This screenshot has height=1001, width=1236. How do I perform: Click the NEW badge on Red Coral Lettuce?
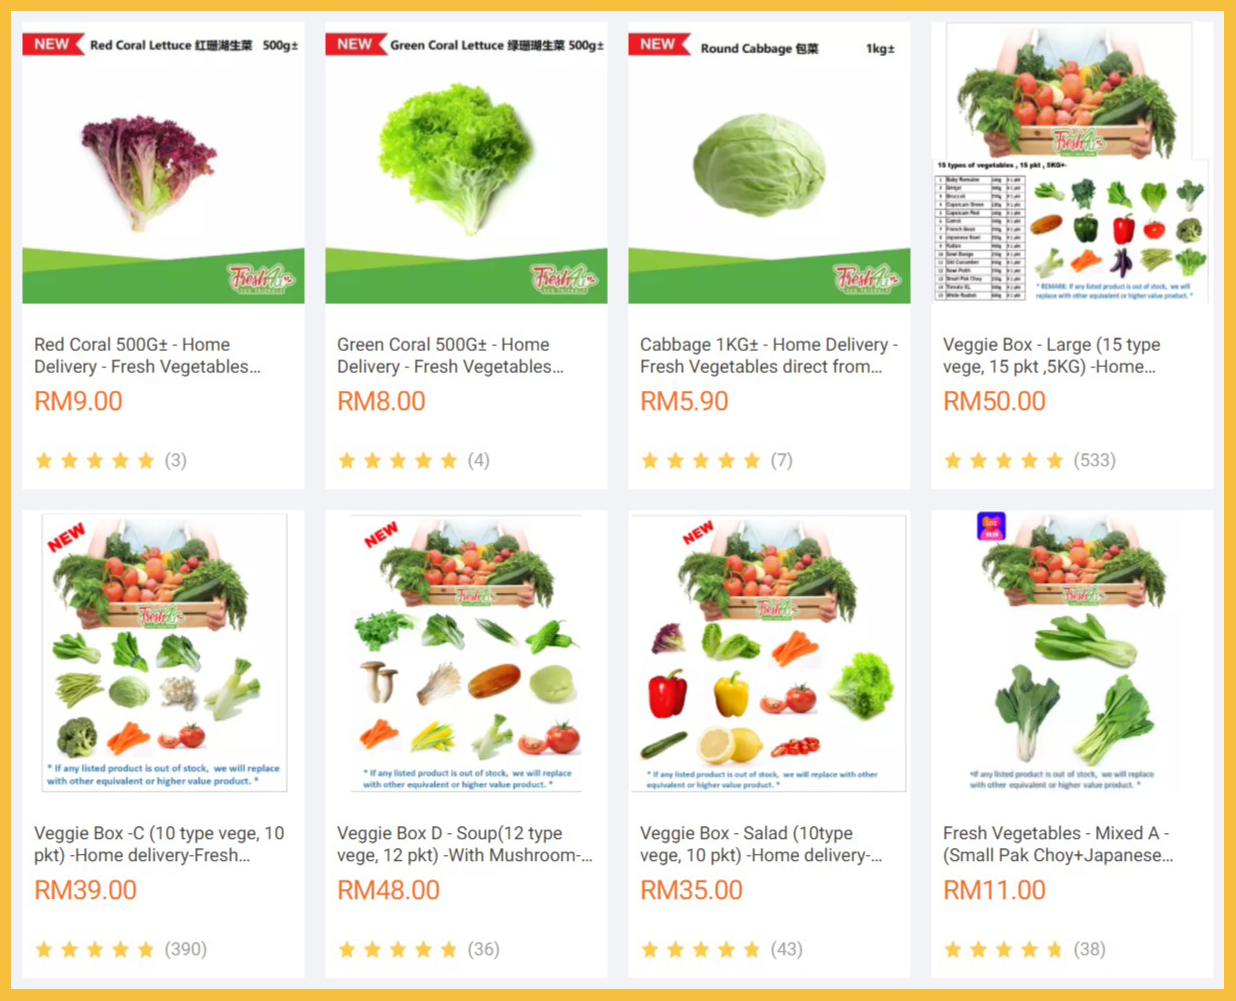click(51, 44)
